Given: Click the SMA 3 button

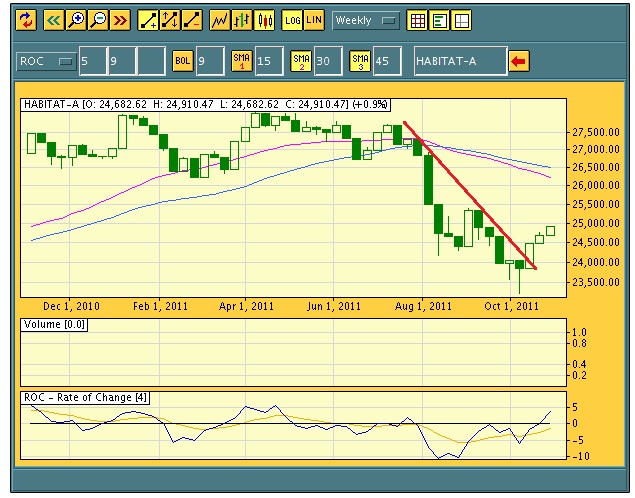Looking at the screenshot, I should coord(360,62).
